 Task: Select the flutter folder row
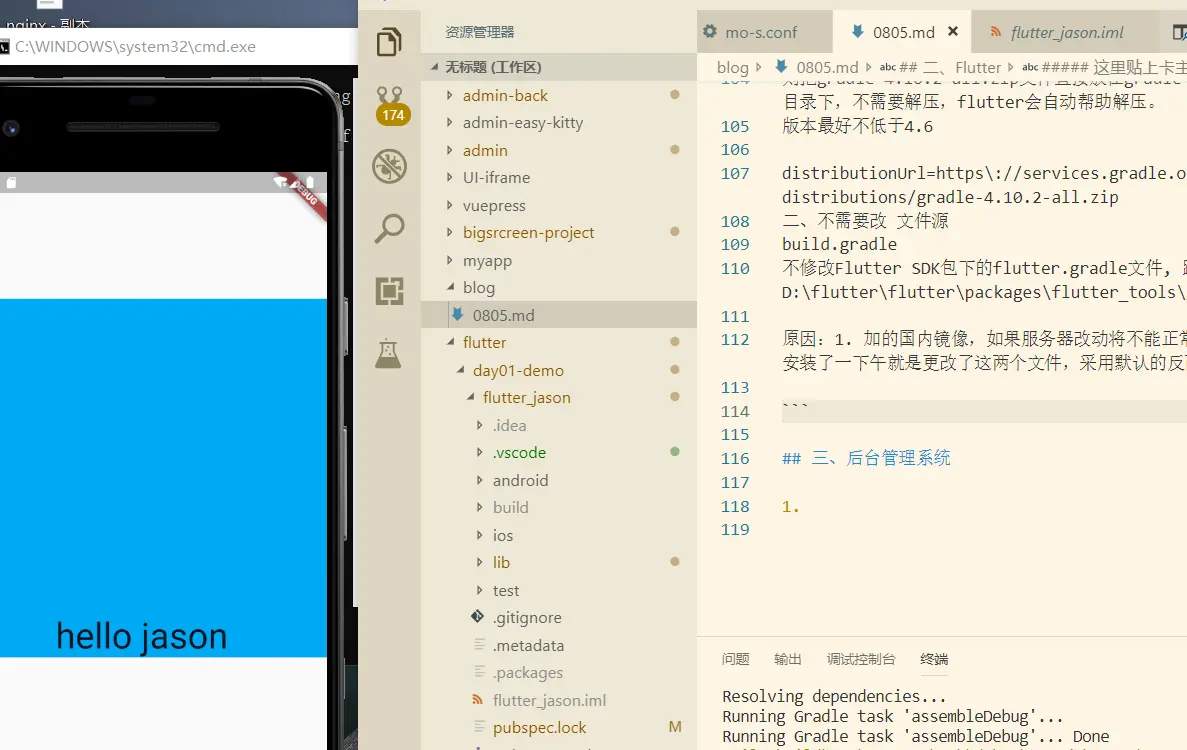point(558,342)
